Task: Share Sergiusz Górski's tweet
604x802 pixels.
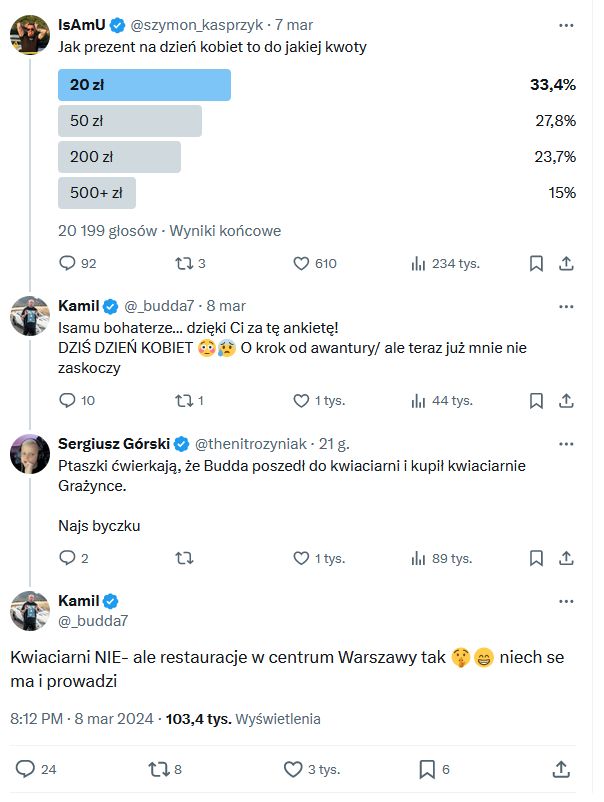Action: tap(566, 559)
